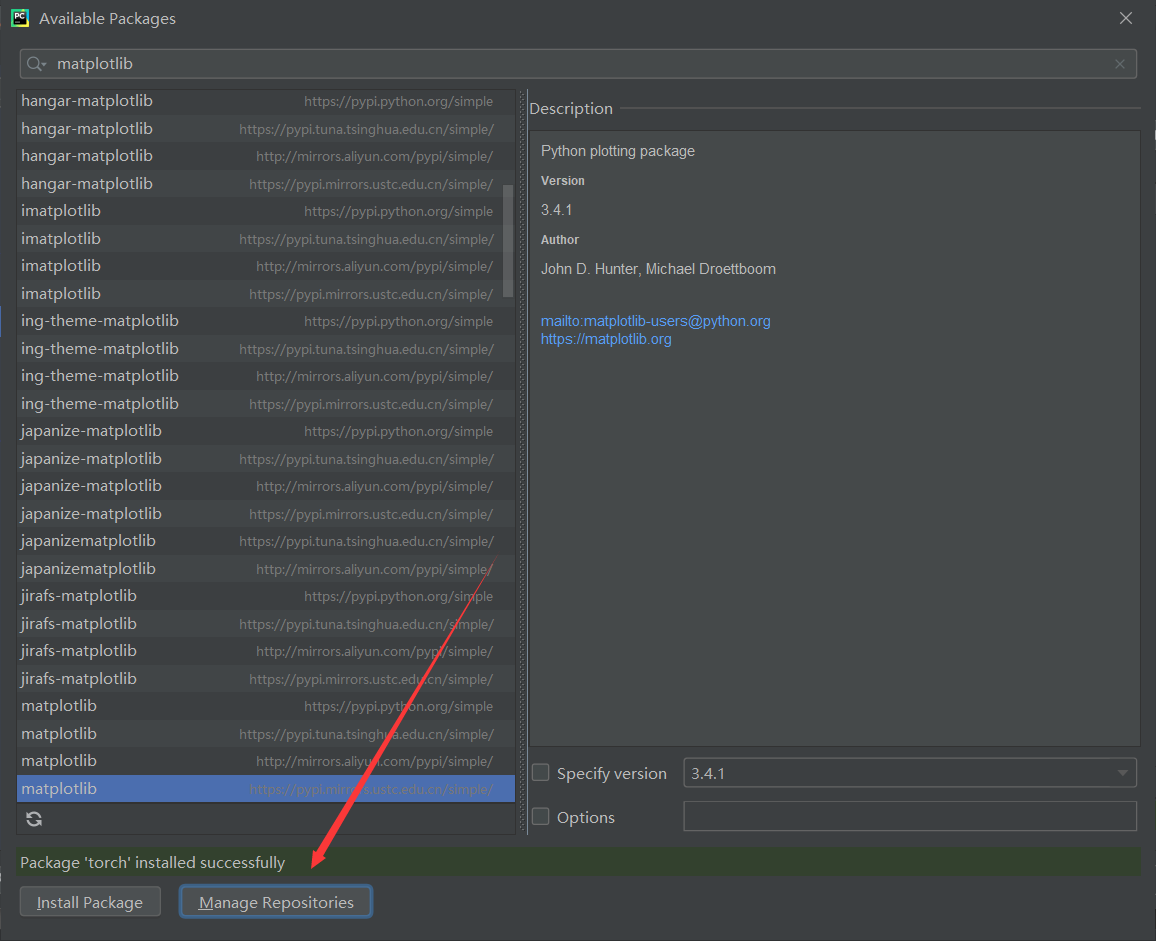Click into the matplotlib search field
Image resolution: width=1156 pixels, height=941 pixels.
(x=578, y=64)
